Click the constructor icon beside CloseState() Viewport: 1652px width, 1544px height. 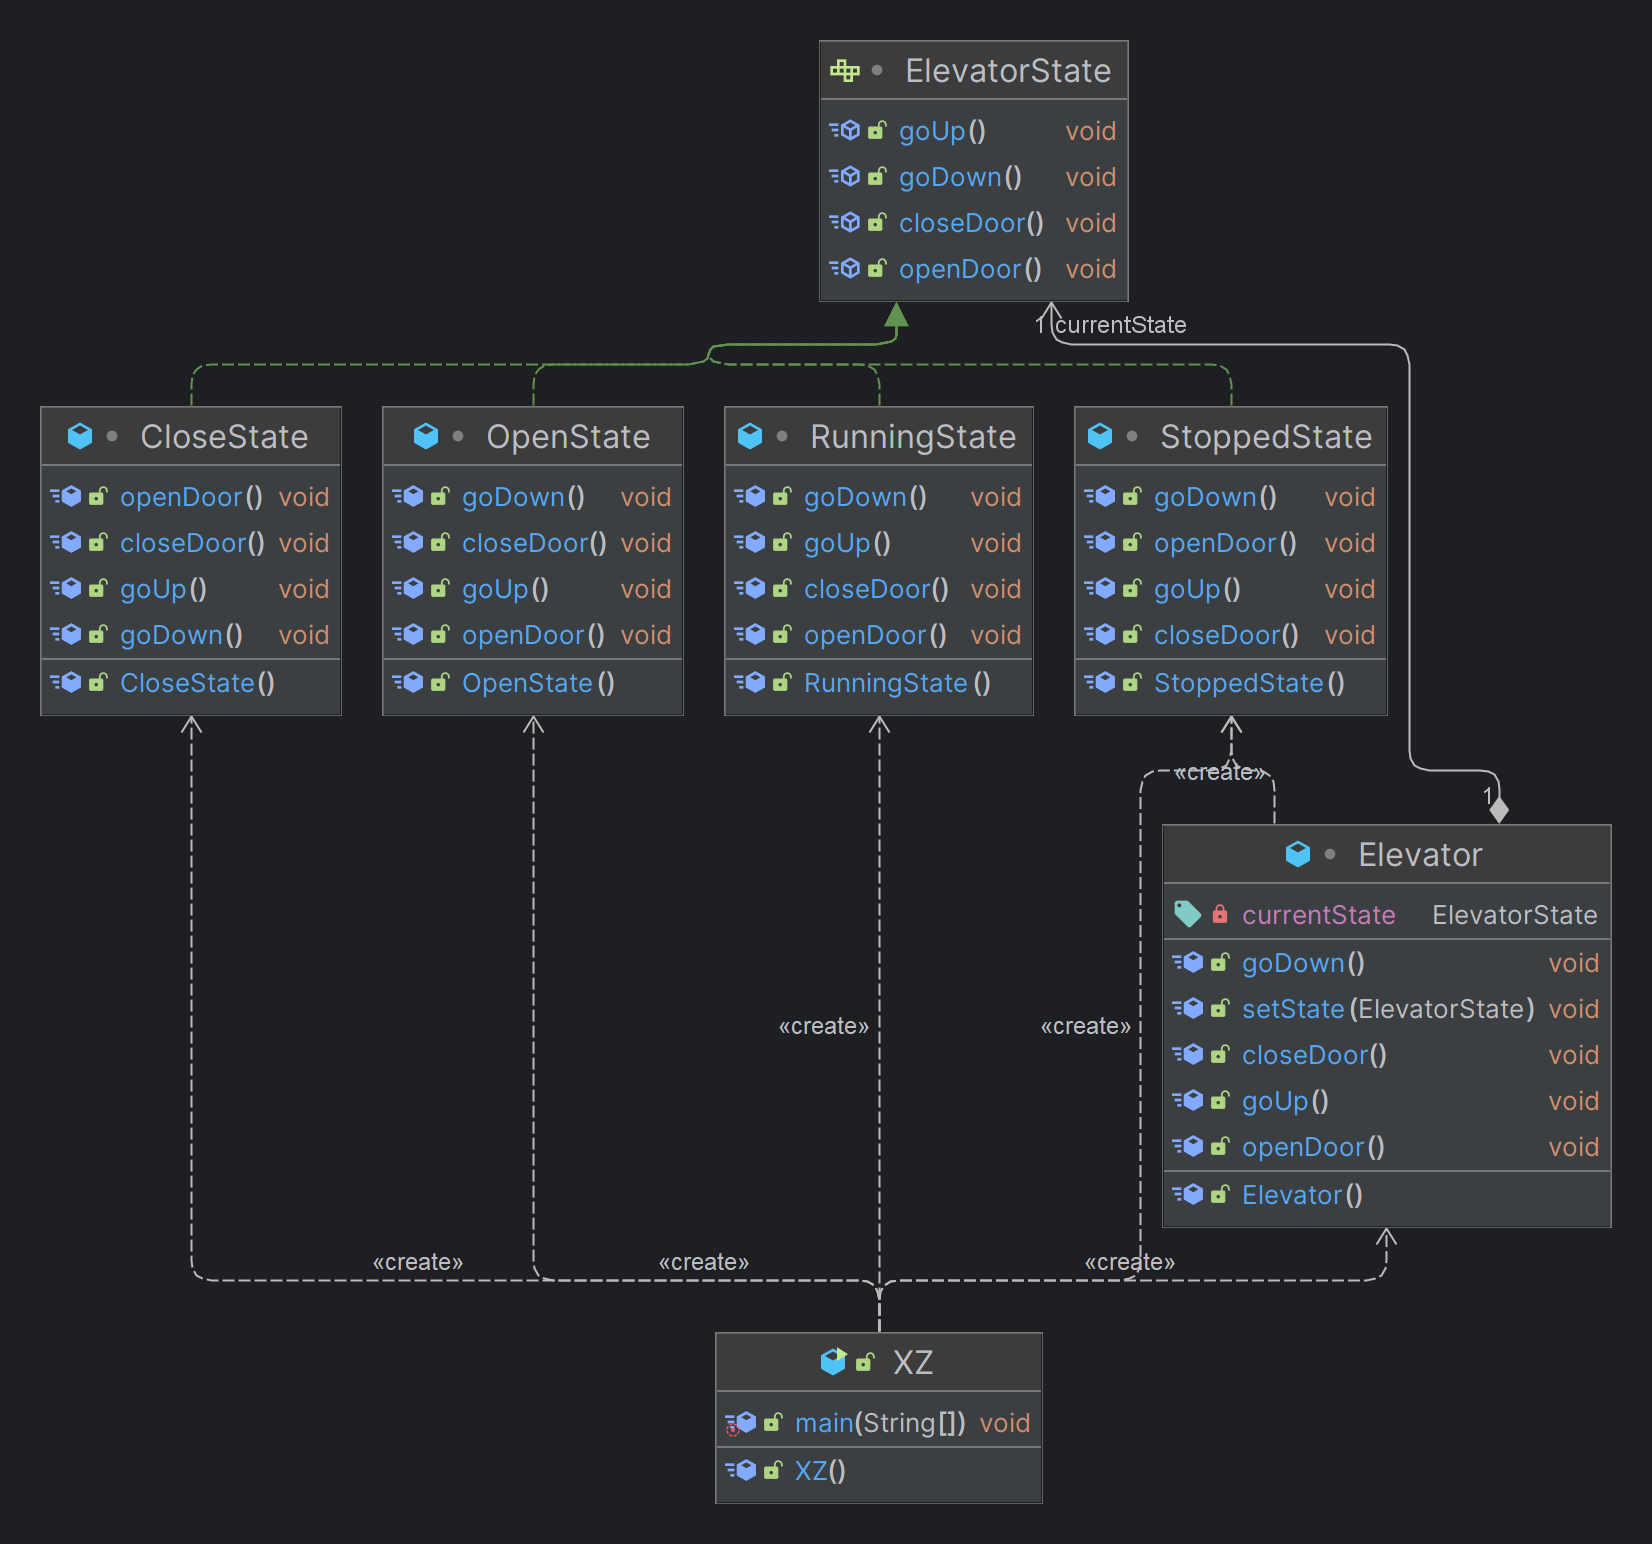66,682
